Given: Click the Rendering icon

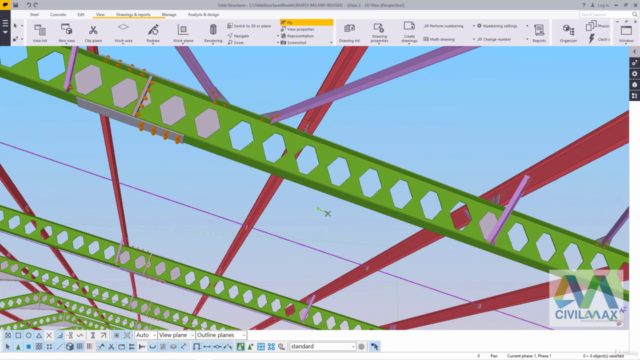Looking at the screenshot, I should coord(213,33).
